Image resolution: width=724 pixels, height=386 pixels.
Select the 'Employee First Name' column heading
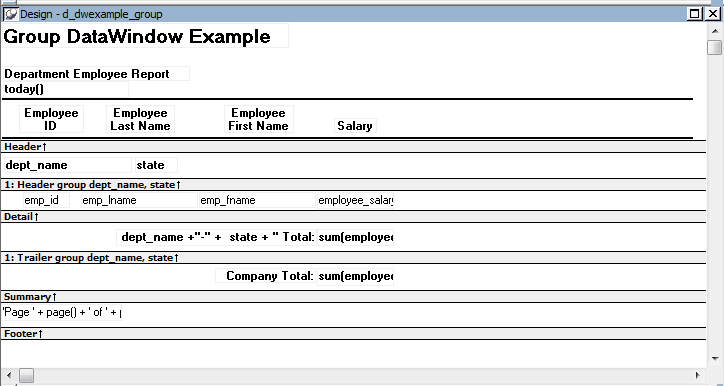coord(259,119)
